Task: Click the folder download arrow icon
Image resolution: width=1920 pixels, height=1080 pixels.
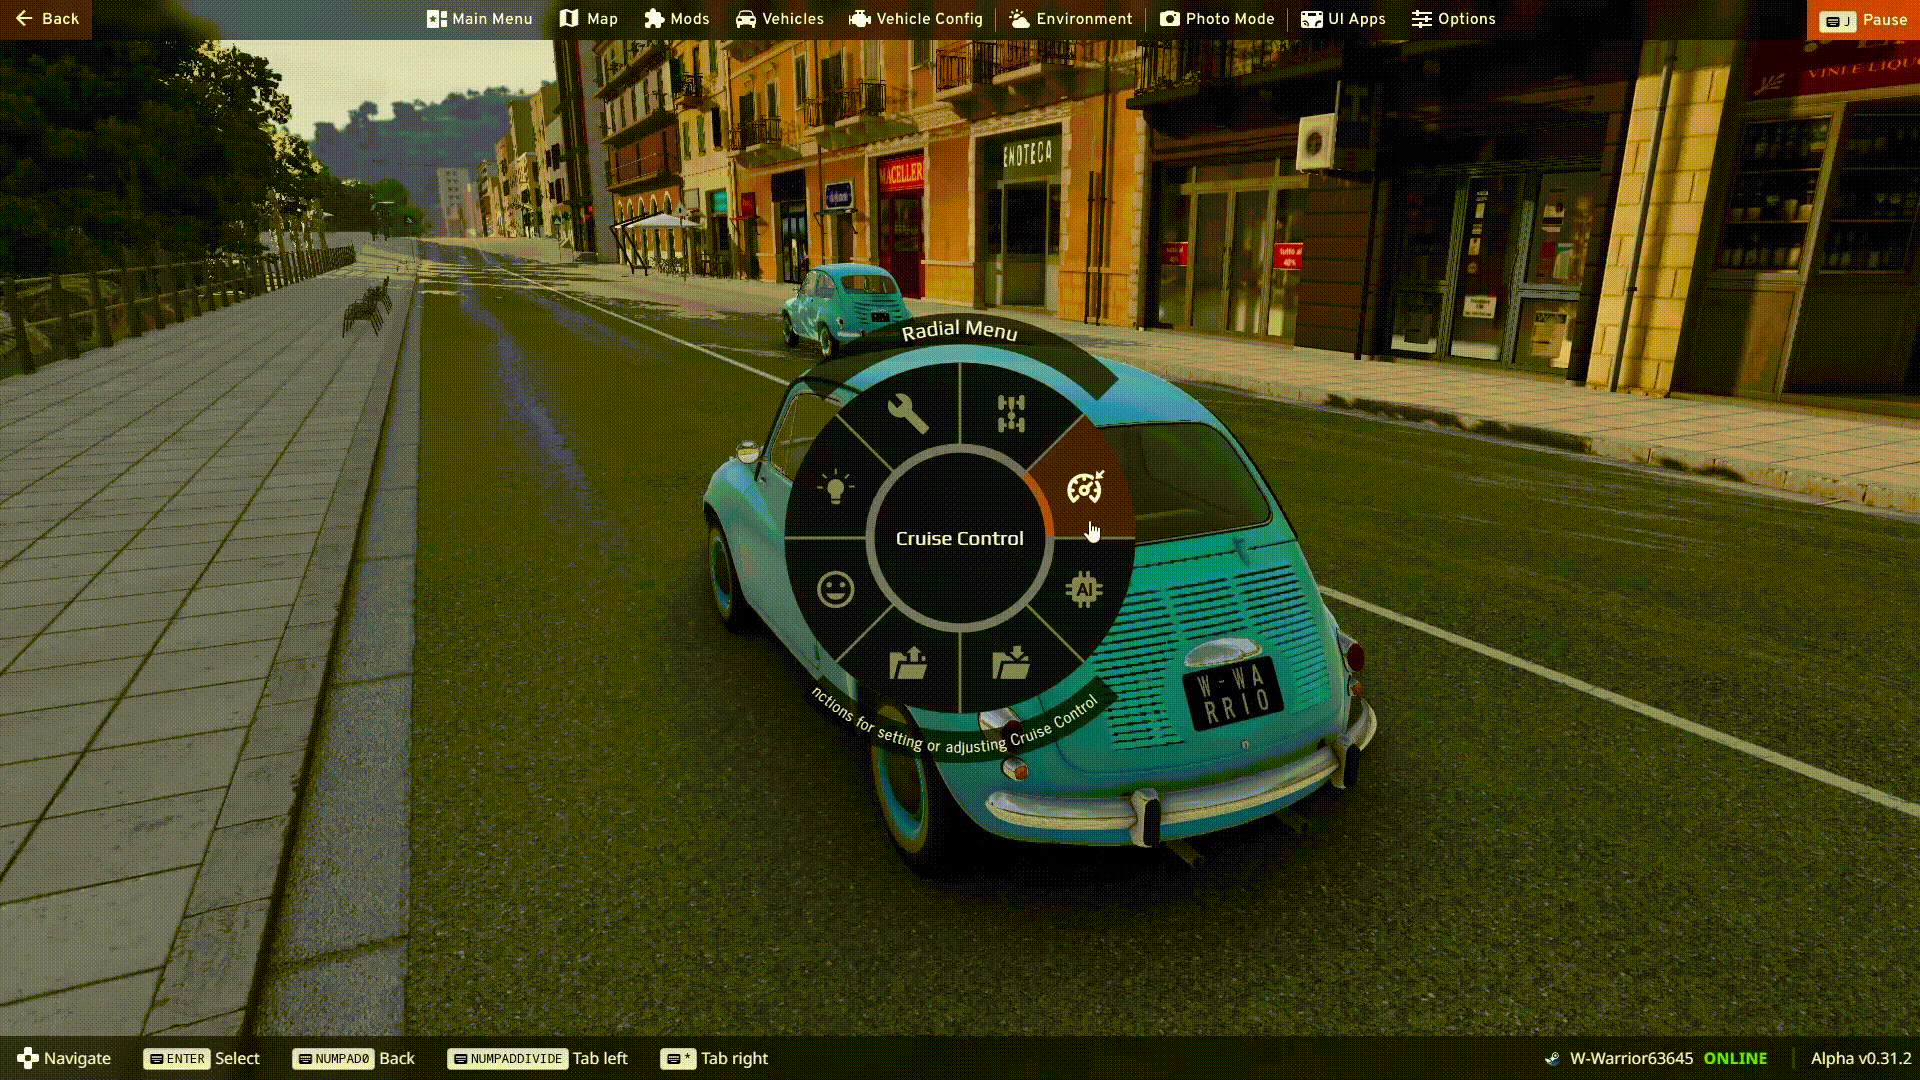Action: [x=1011, y=663]
